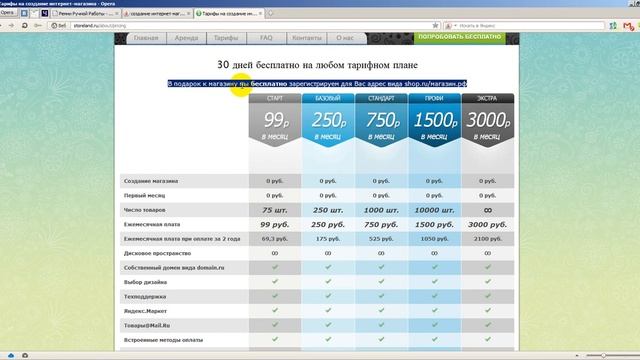Open the search engine selector dropdown
This screenshot has height=360, width=640.
(x=451, y=26)
